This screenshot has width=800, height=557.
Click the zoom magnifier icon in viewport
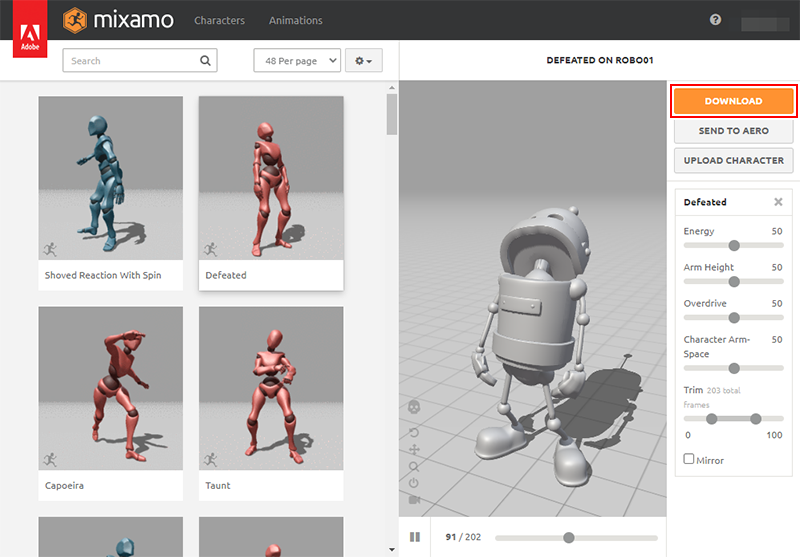click(x=414, y=466)
